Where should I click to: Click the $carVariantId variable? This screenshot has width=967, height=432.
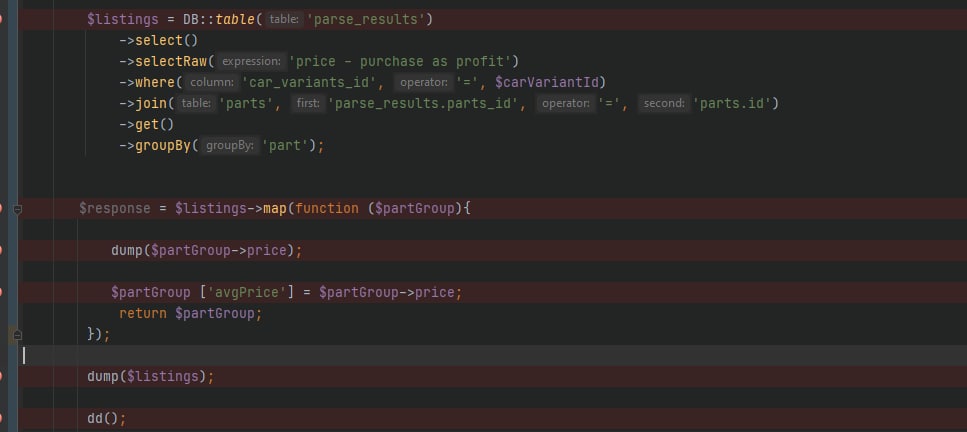pos(547,83)
